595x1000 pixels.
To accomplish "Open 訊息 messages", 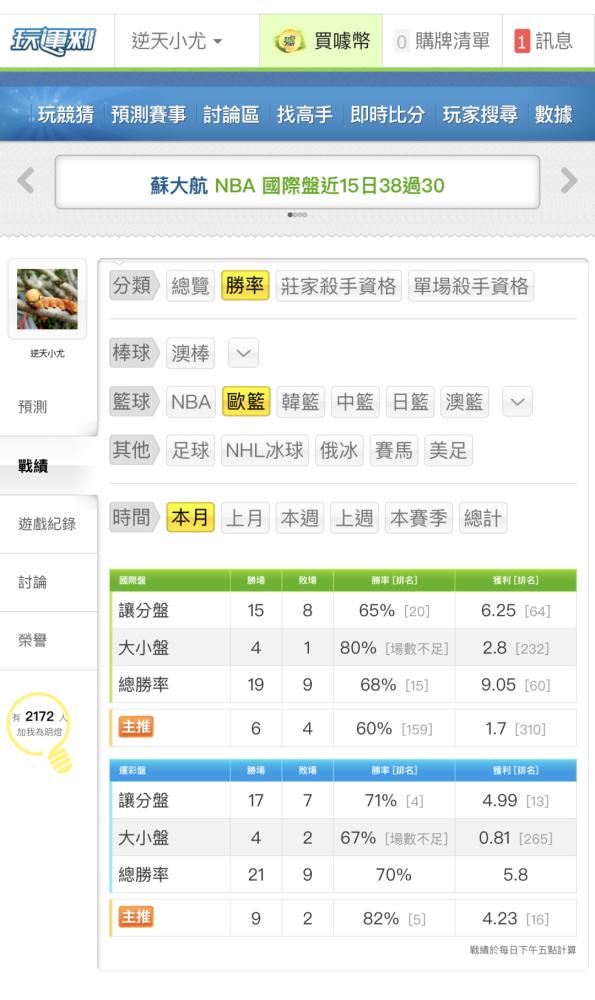I will tap(544, 41).
